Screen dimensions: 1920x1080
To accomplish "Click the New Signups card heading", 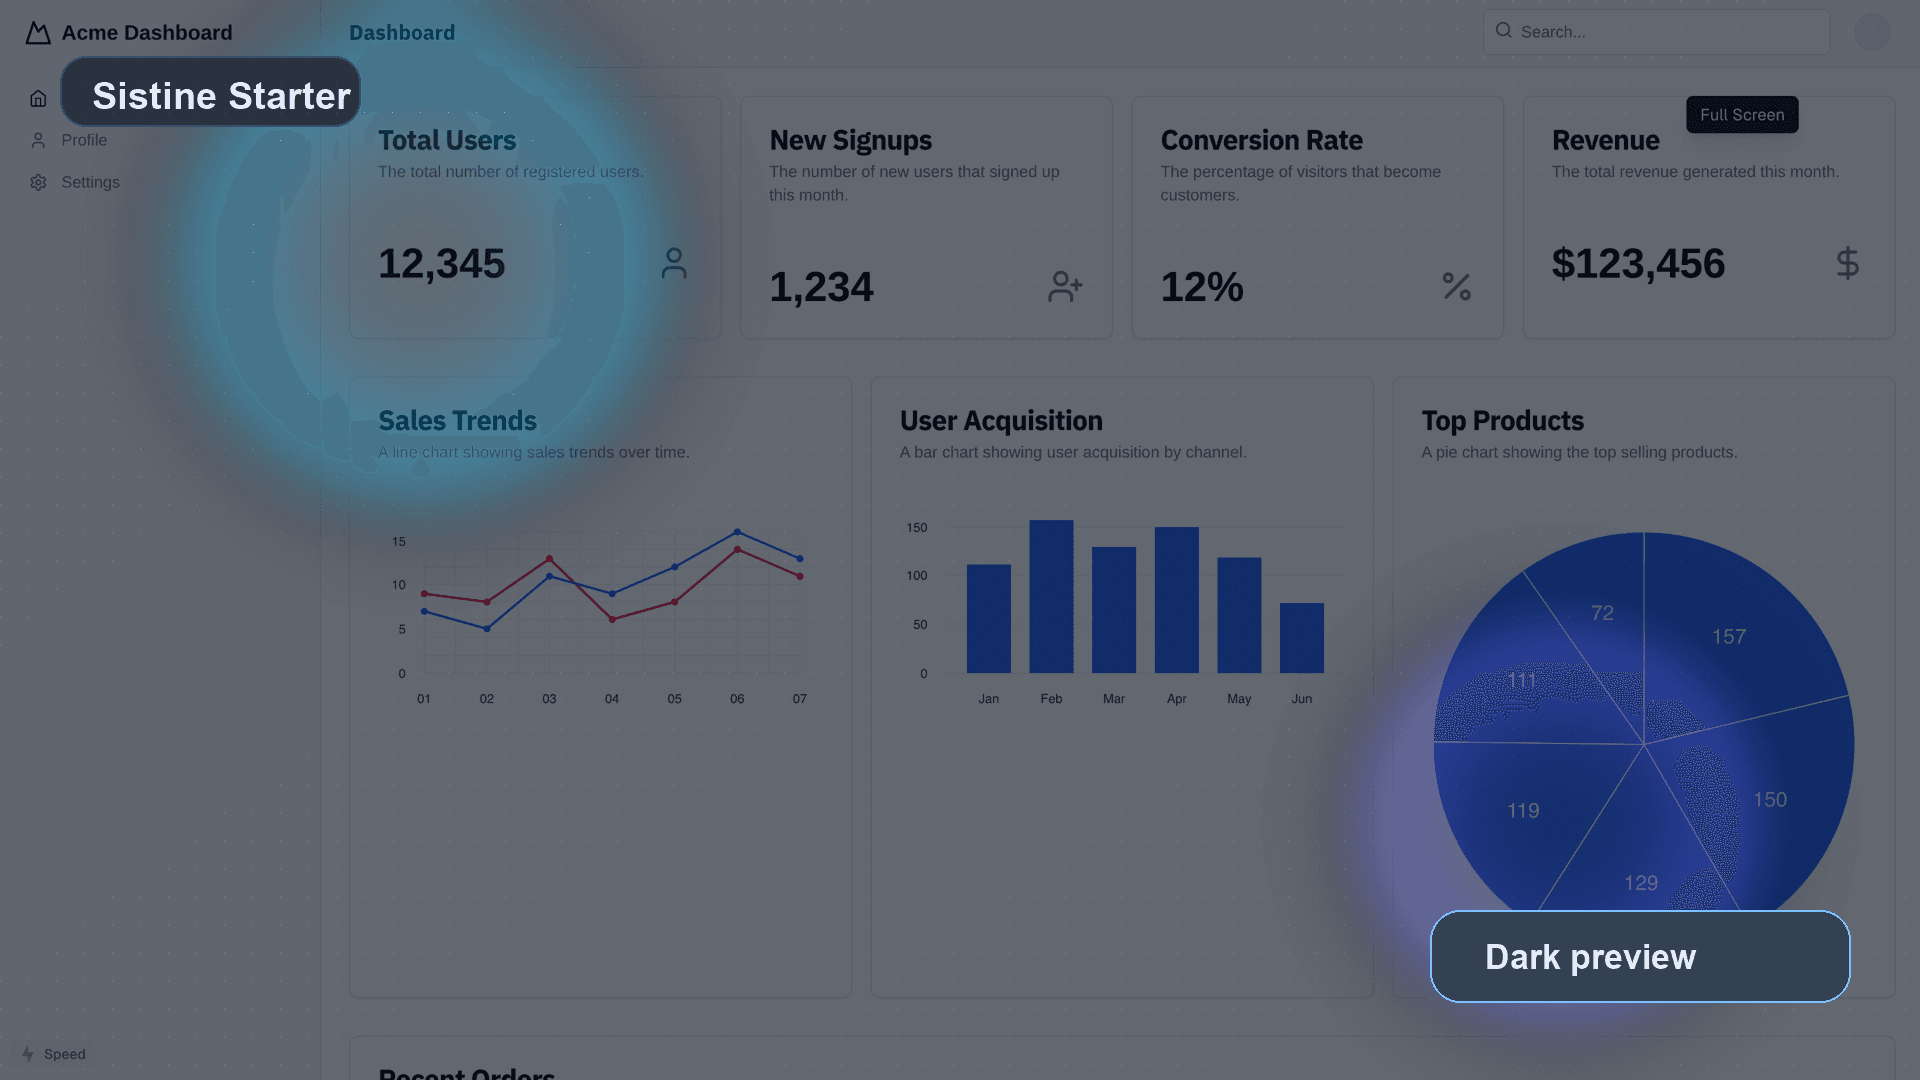I will click(850, 140).
